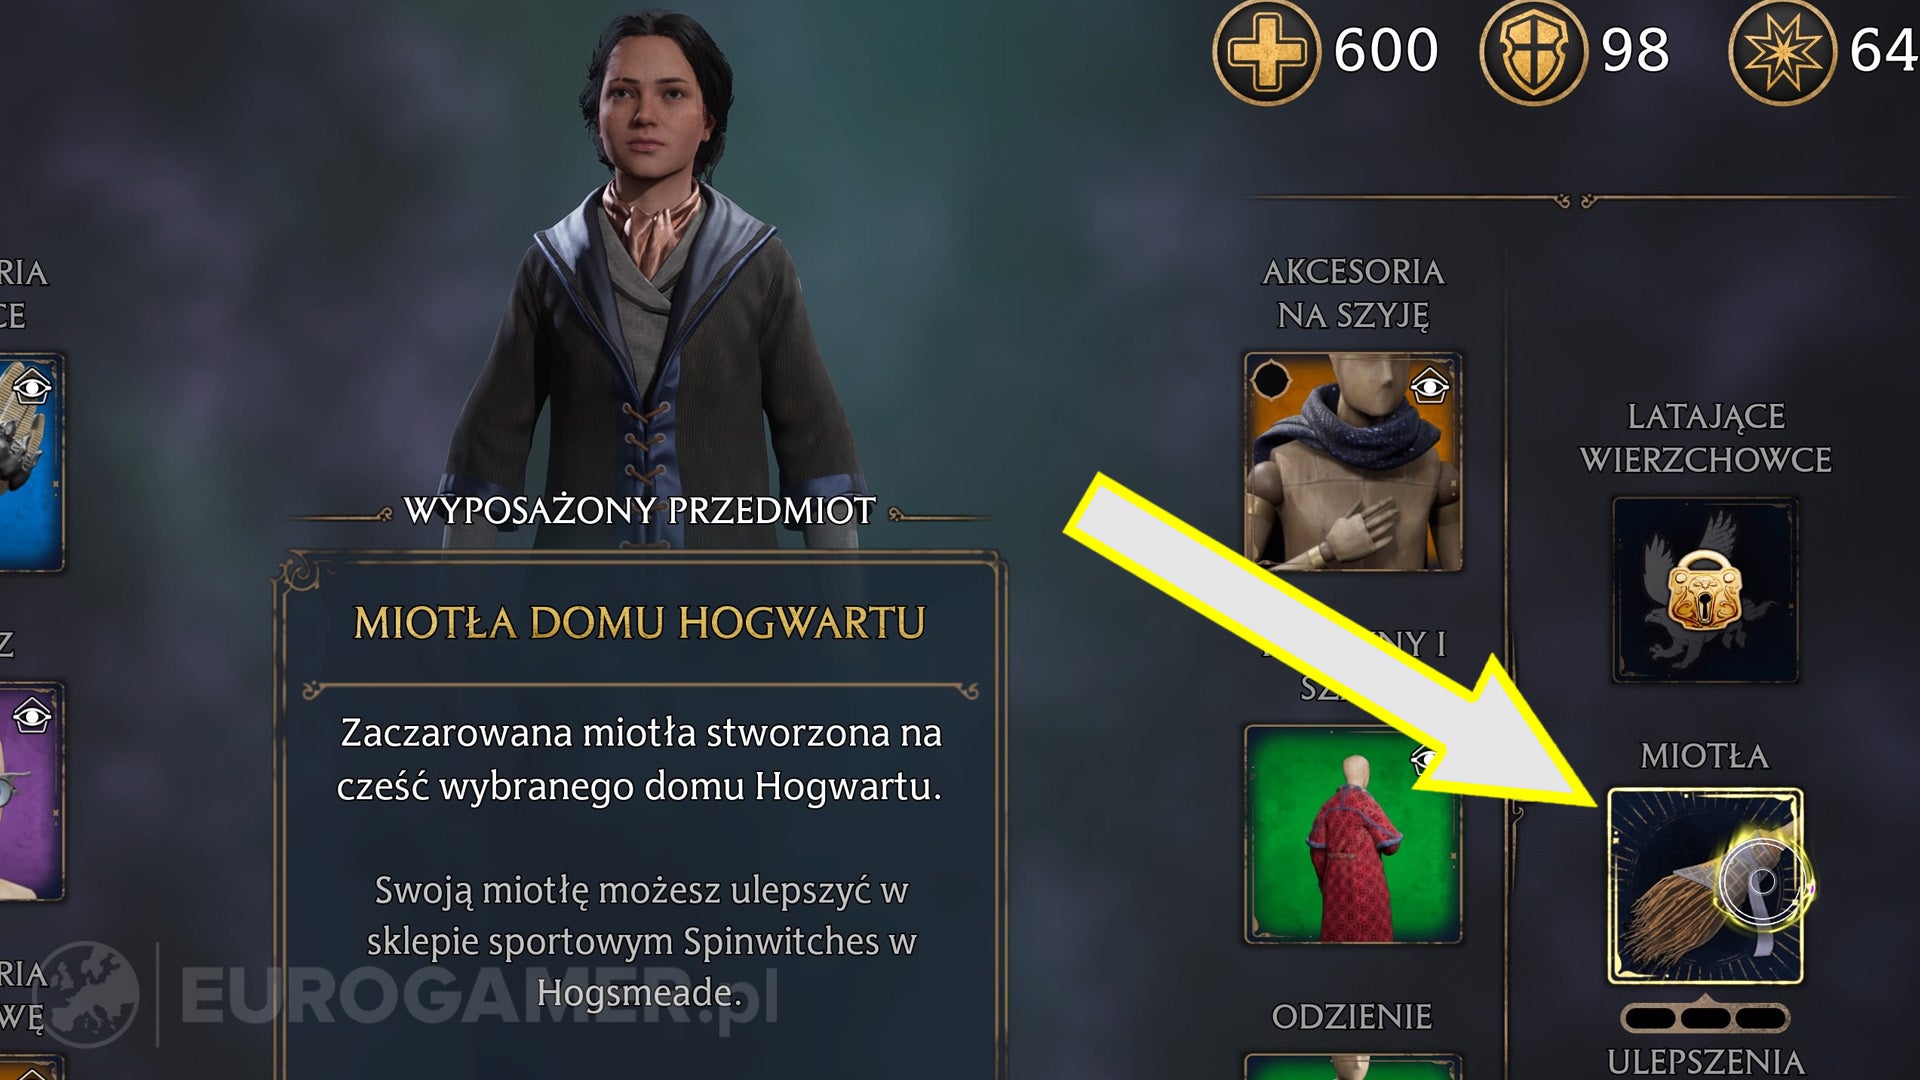Click the Odzienie category label
The width and height of the screenshot is (1920, 1080).
(1352, 1017)
